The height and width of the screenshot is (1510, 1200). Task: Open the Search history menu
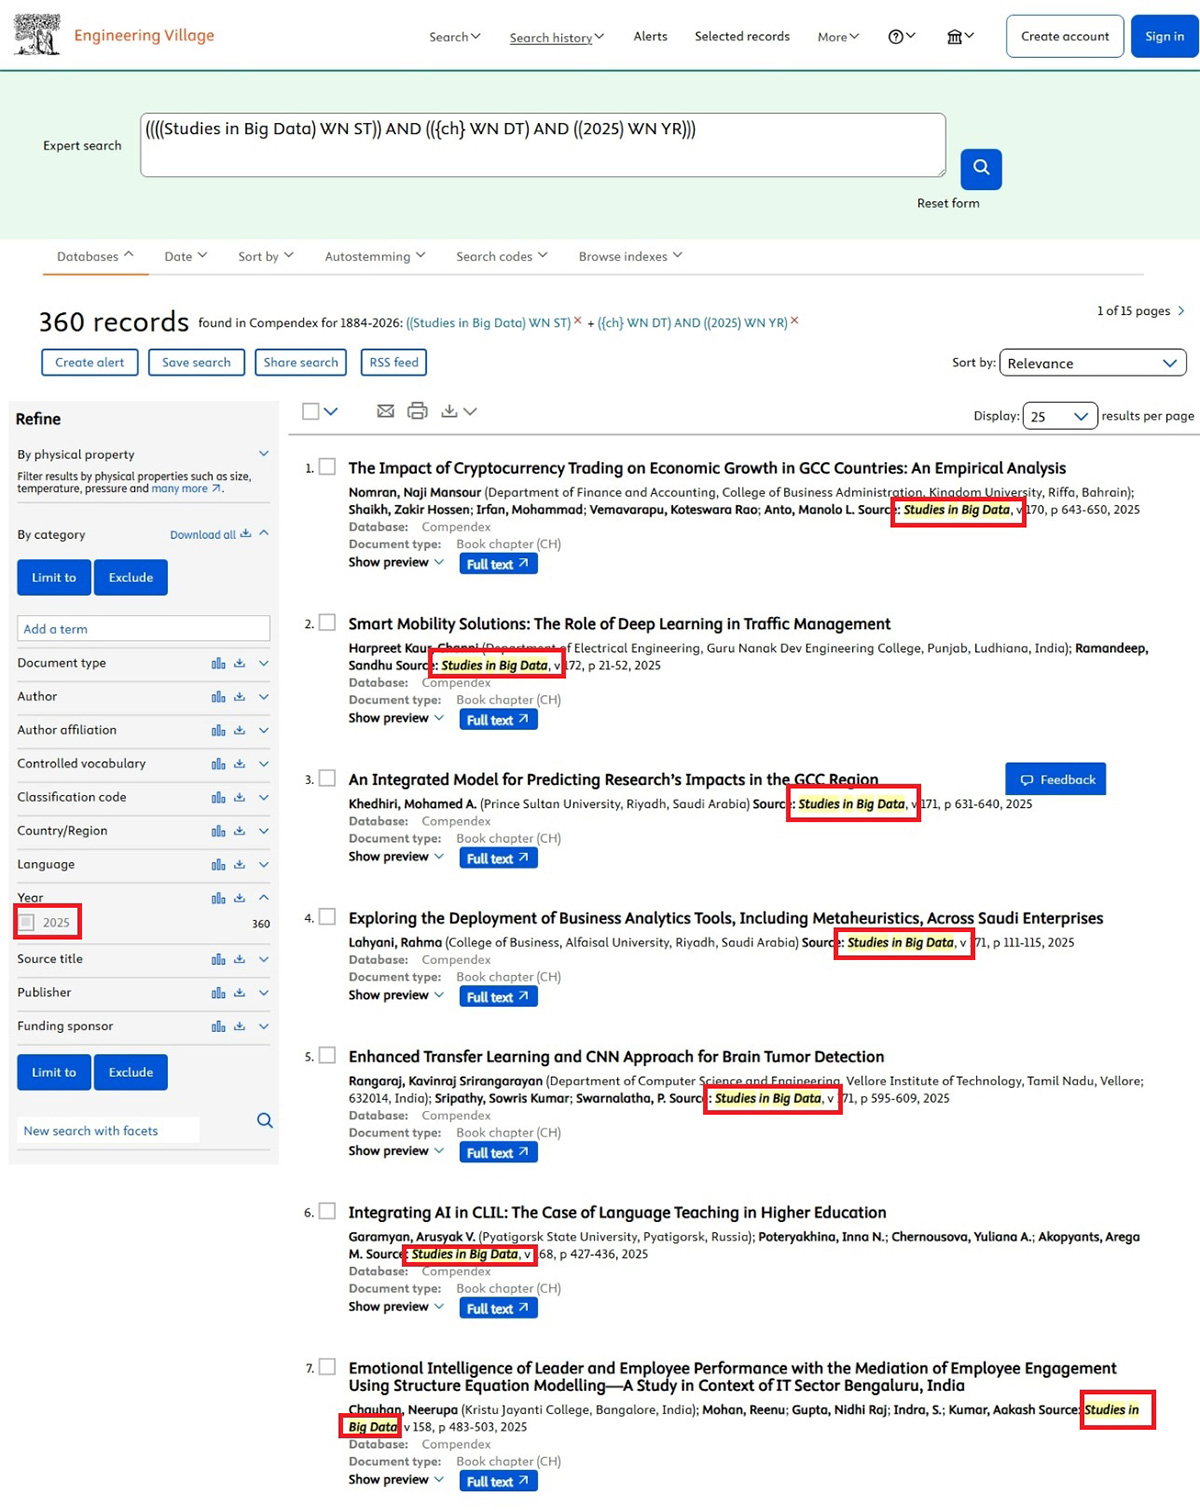(x=557, y=38)
